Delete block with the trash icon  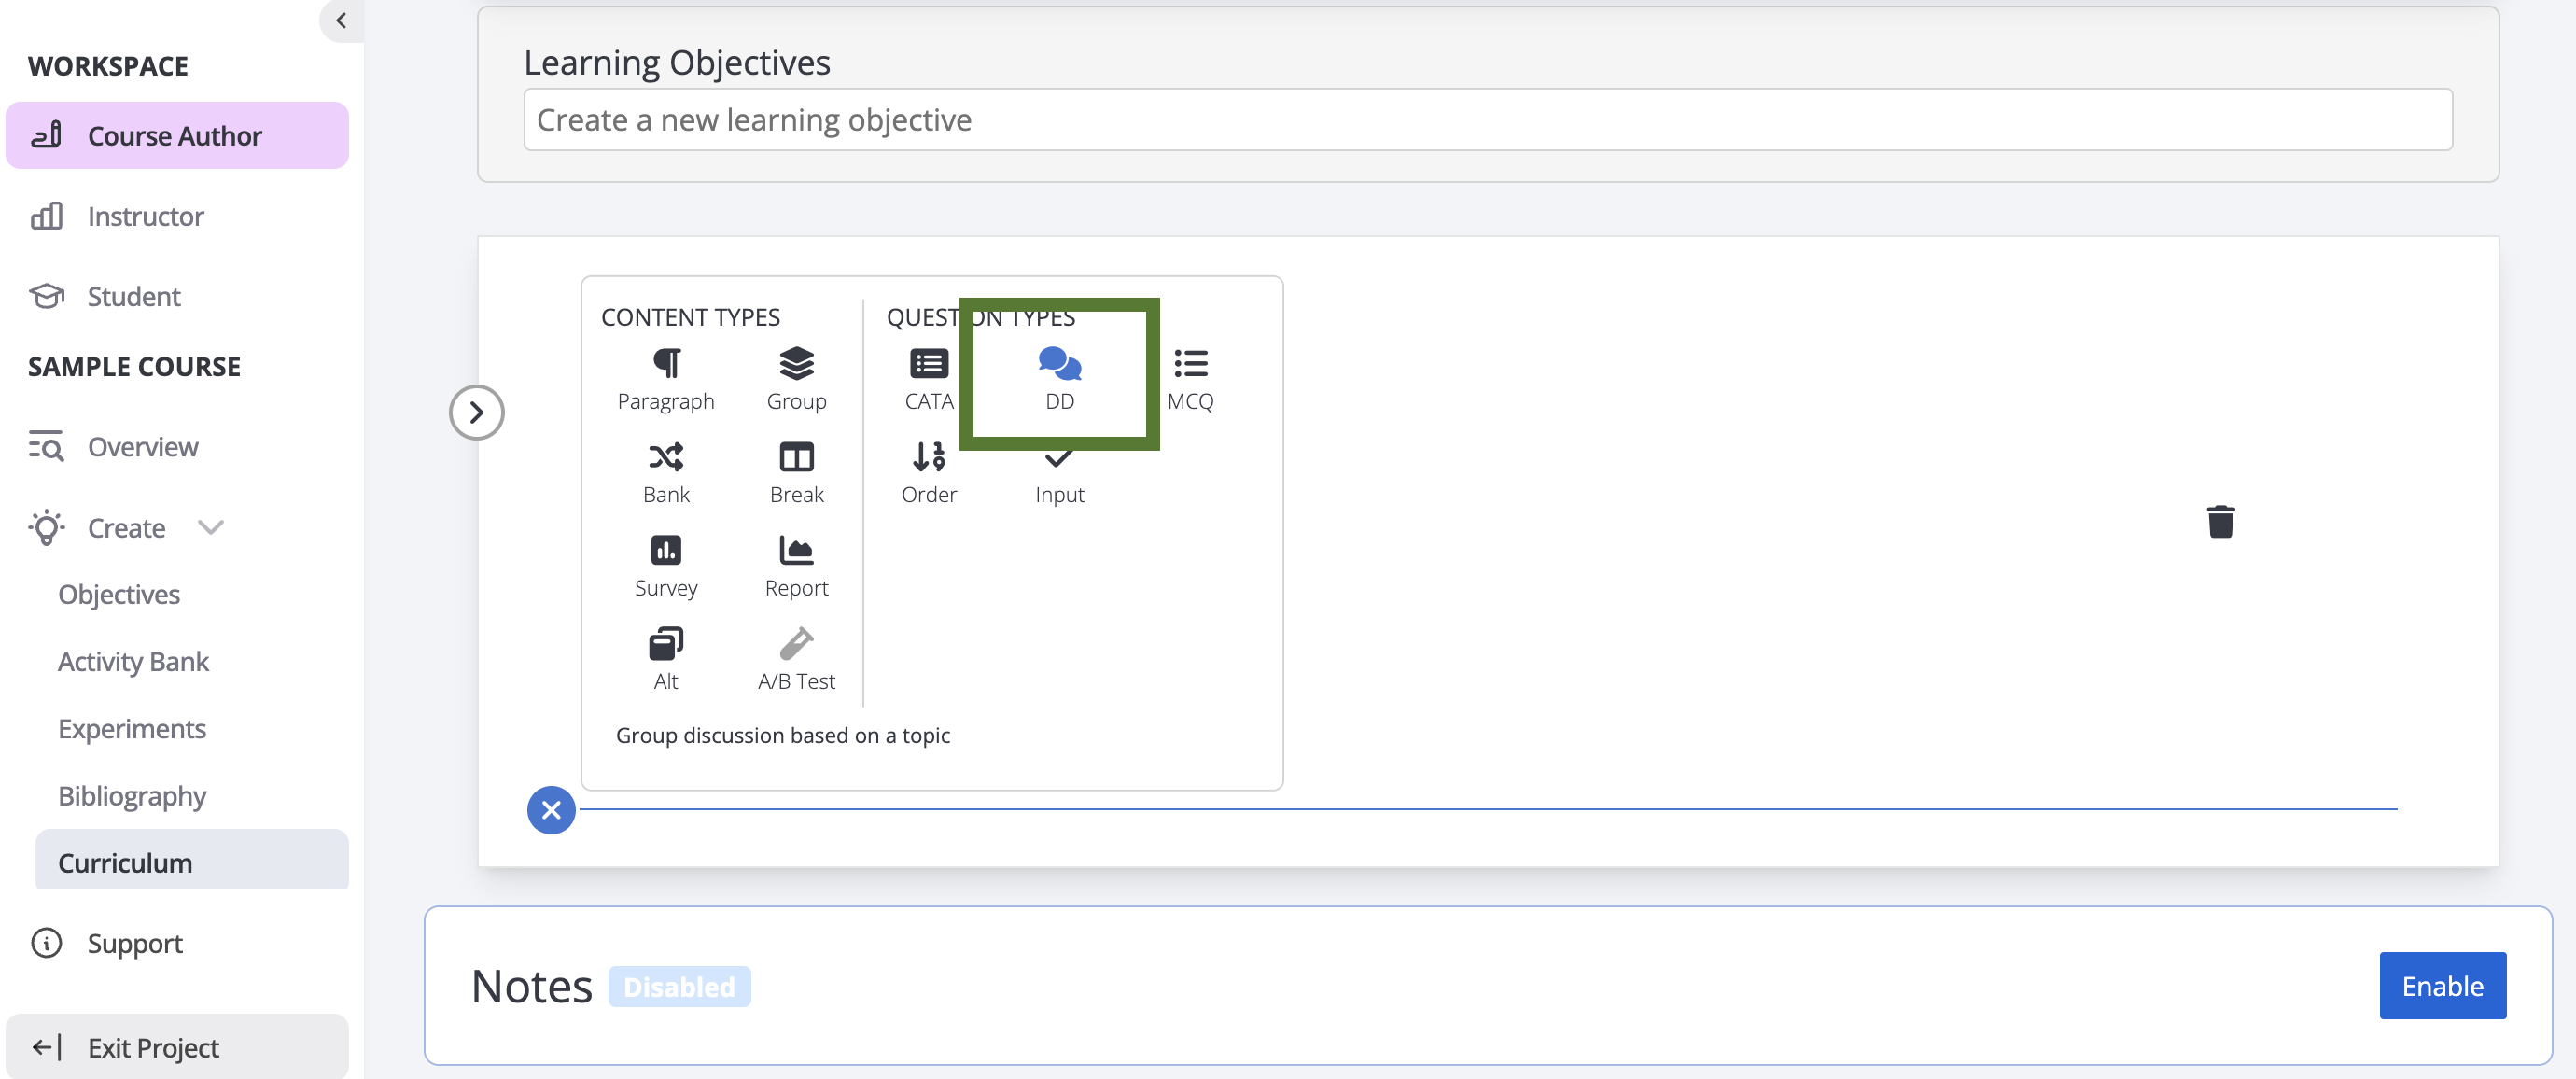point(2220,521)
